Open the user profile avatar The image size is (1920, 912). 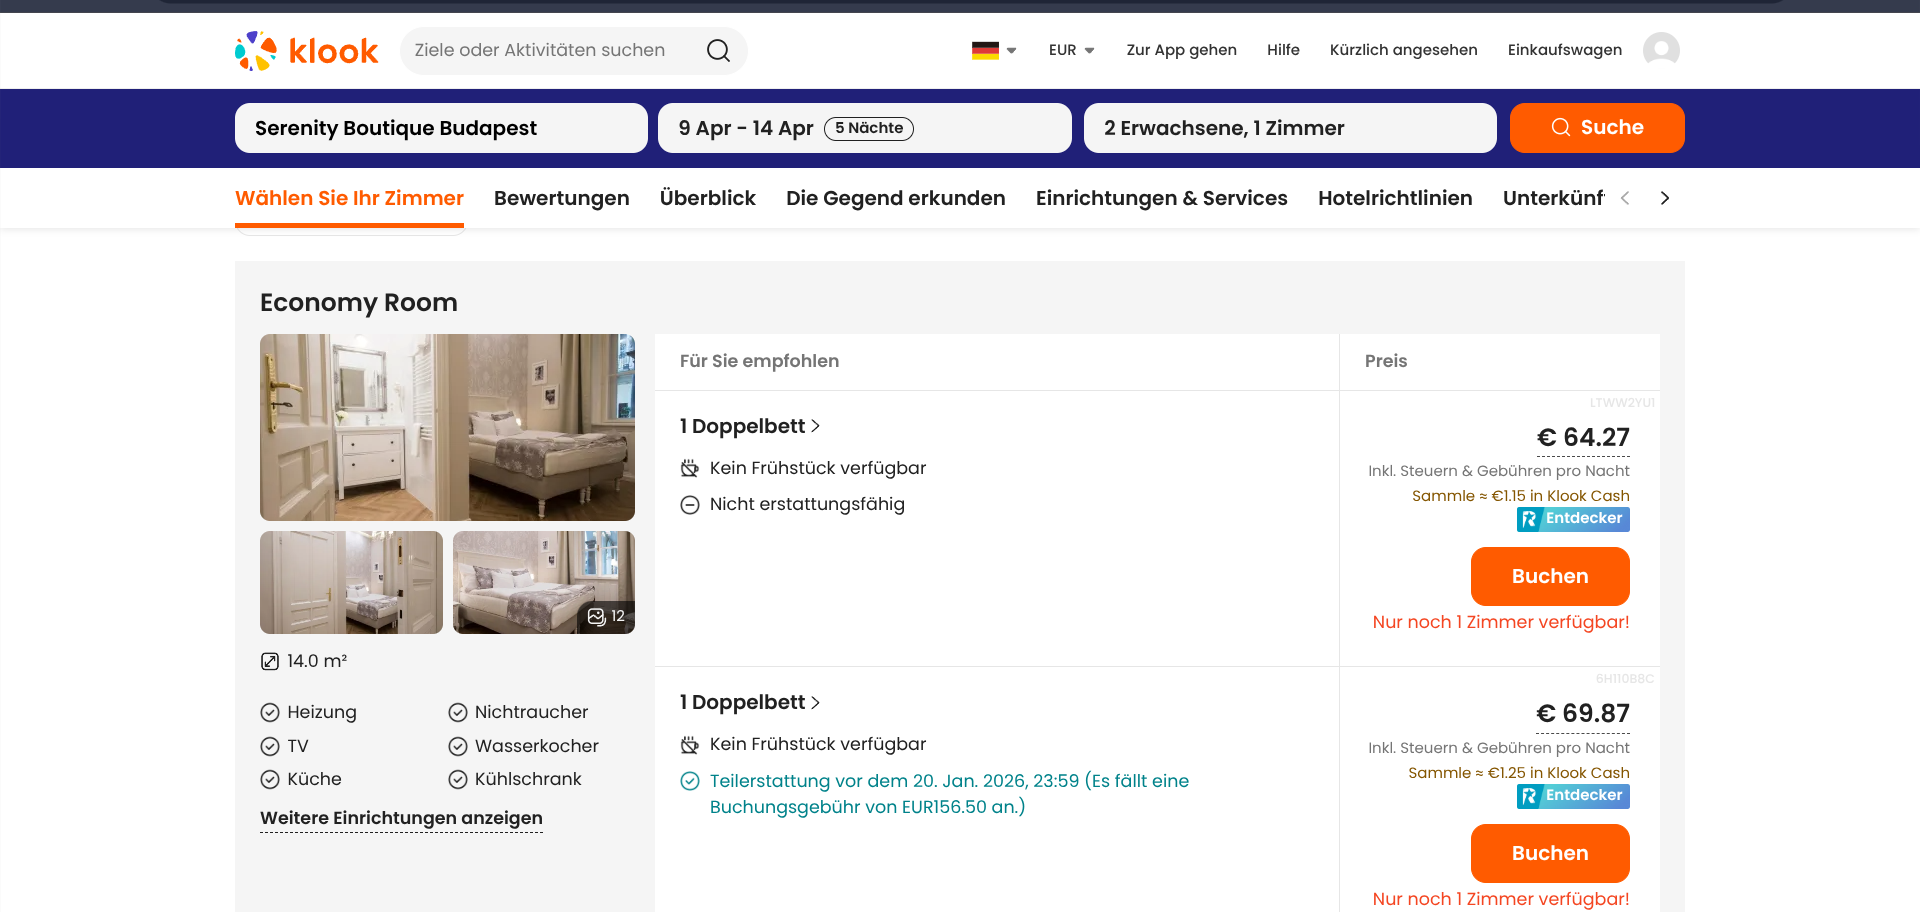[1661, 50]
